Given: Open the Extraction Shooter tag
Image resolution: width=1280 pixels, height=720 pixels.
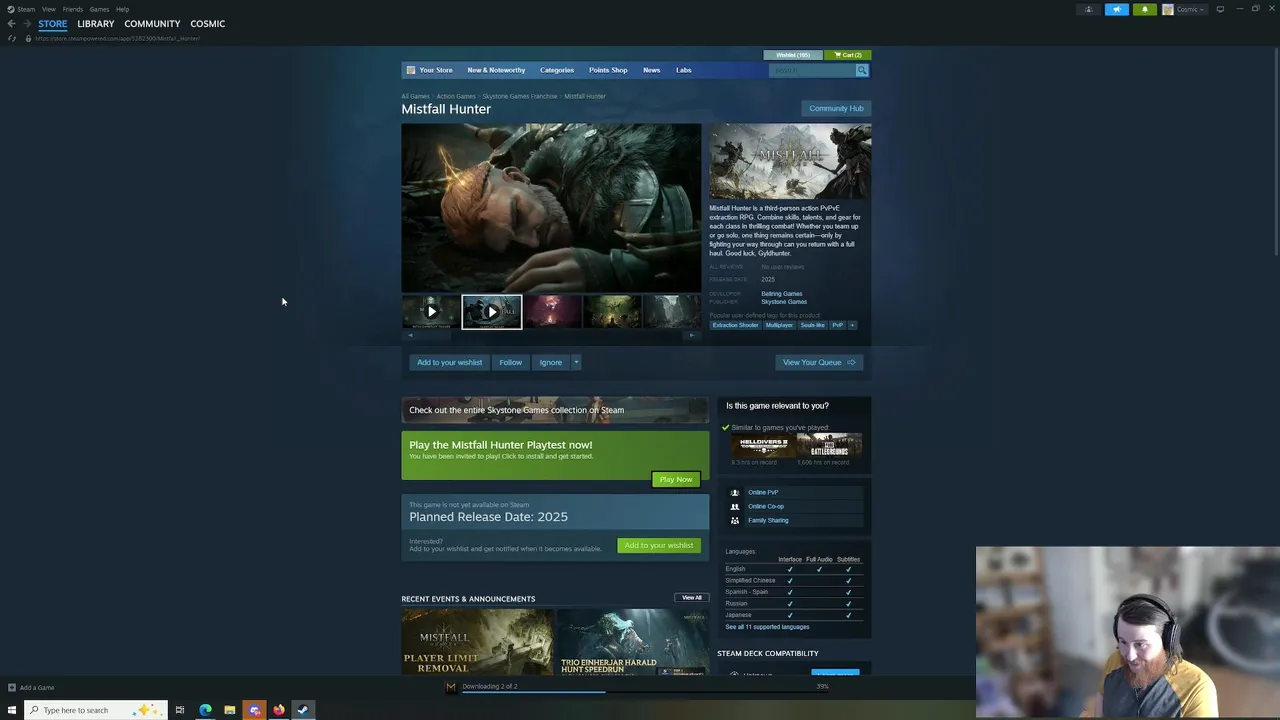Looking at the screenshot, I should (735, 325).
